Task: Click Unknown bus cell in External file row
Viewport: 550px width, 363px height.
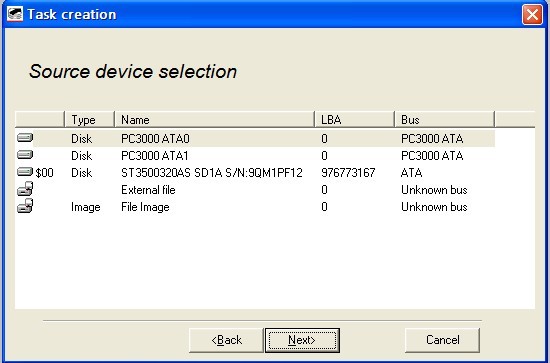Action: [434, 190]
